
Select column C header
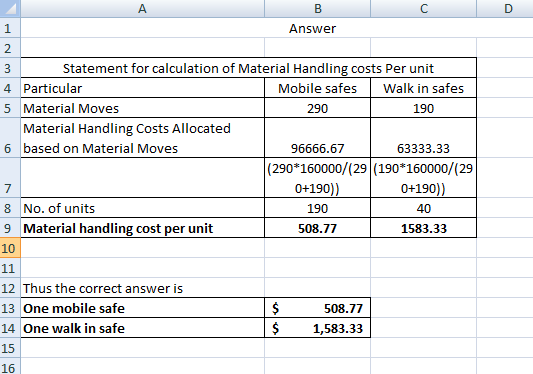coord(424,8)
